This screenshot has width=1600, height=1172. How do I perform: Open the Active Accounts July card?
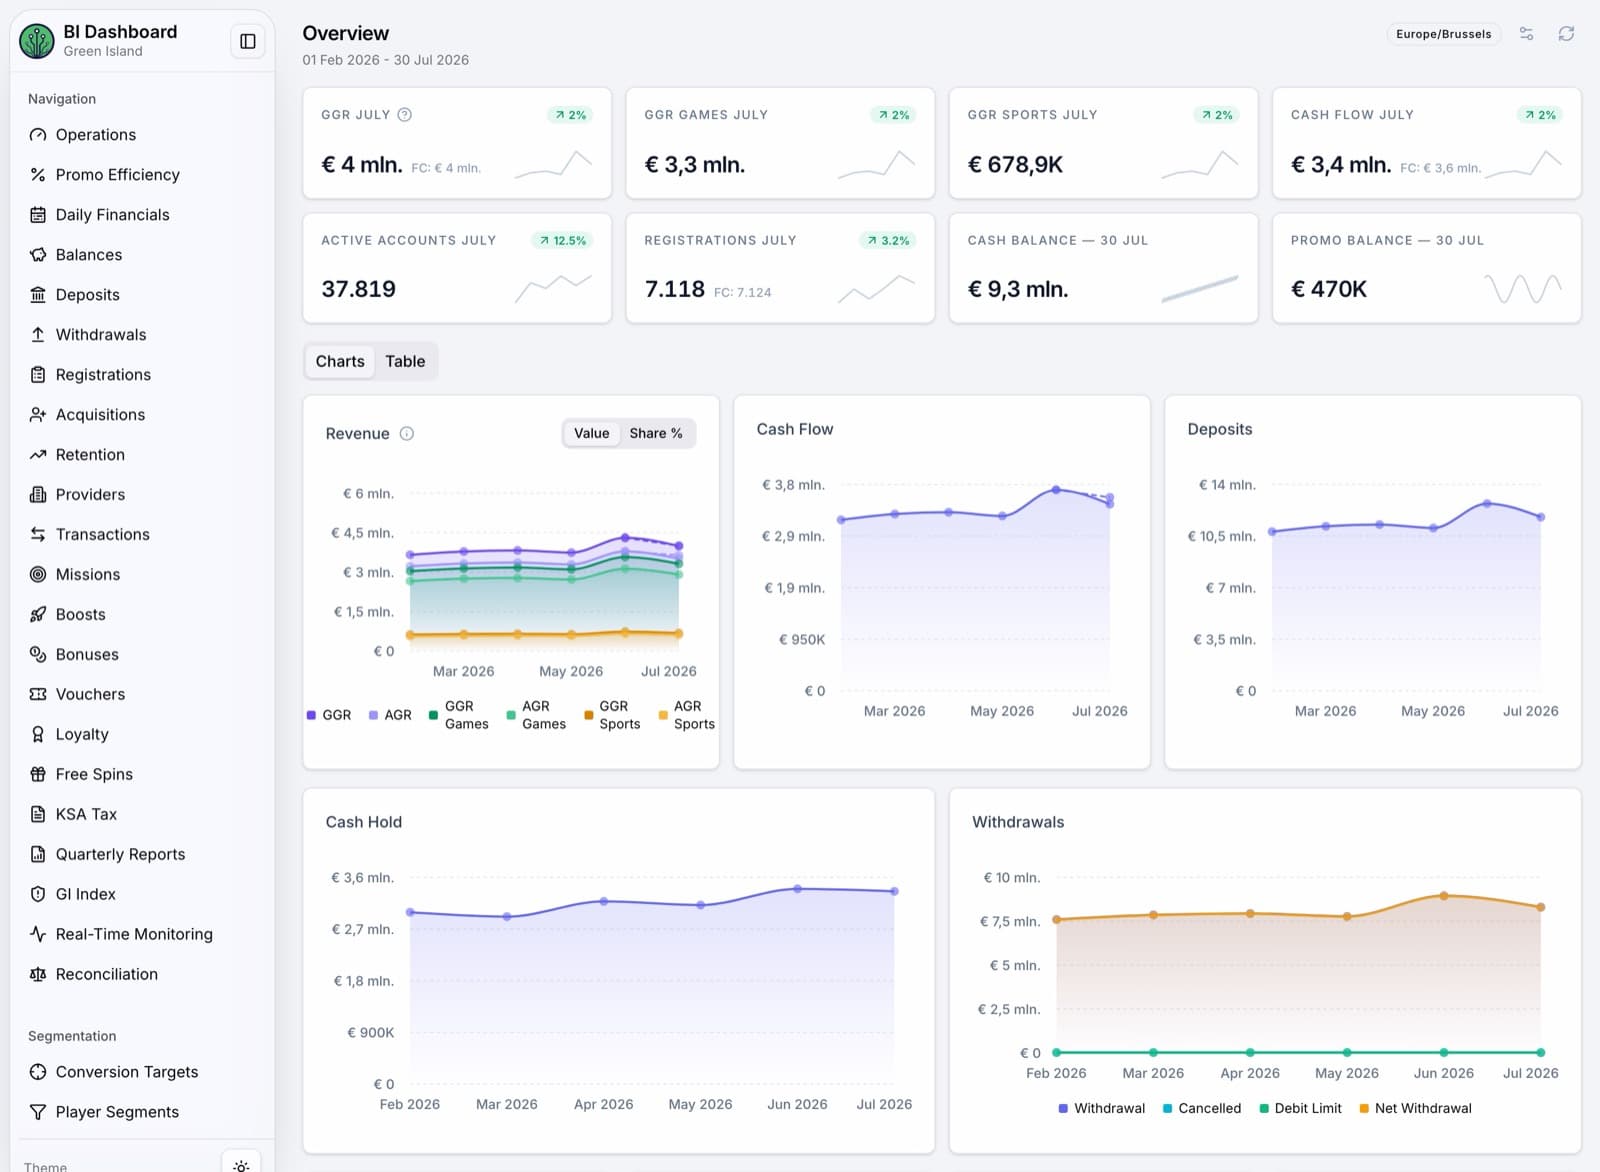457,268
